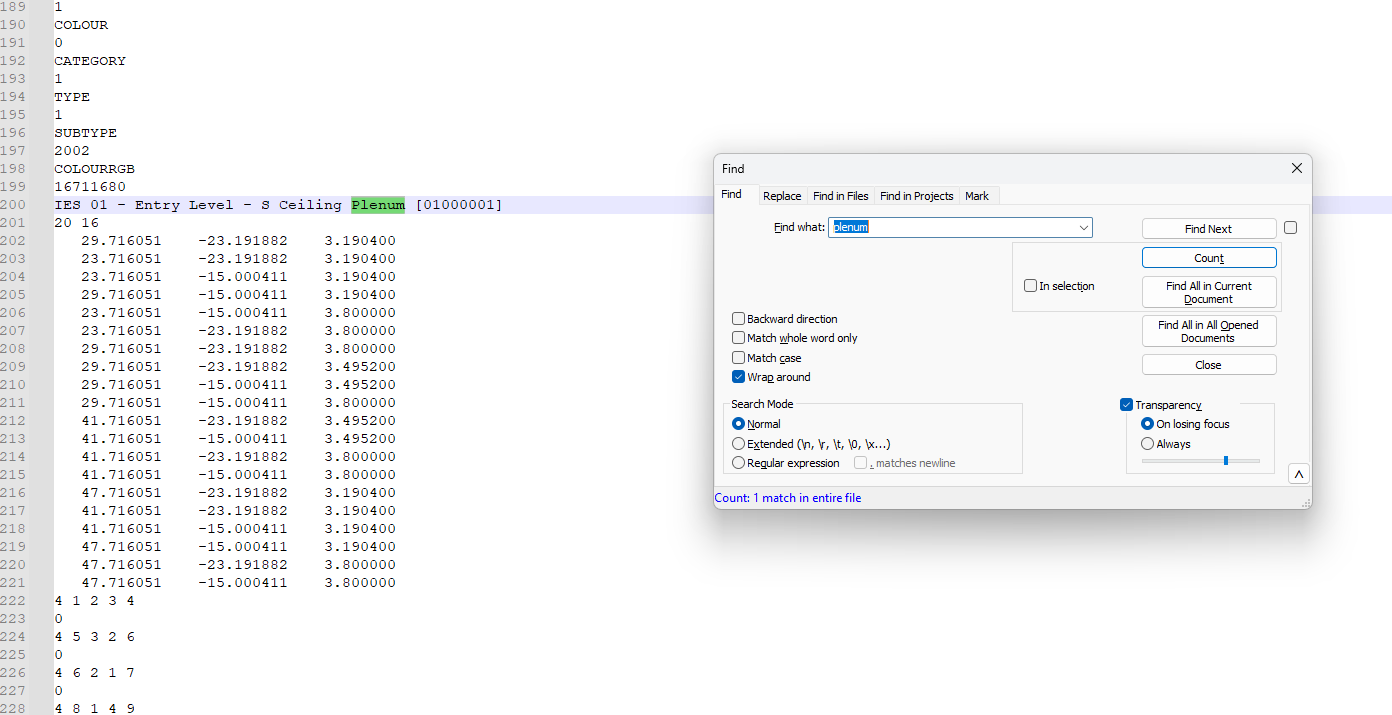
Task: Set transparency to Always
Action: [1147, 444]
